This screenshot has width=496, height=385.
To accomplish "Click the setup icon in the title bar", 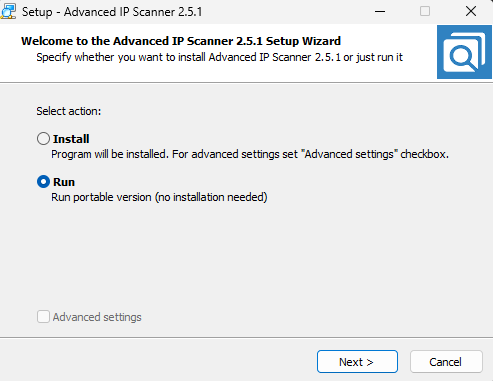I will (8, 11).
